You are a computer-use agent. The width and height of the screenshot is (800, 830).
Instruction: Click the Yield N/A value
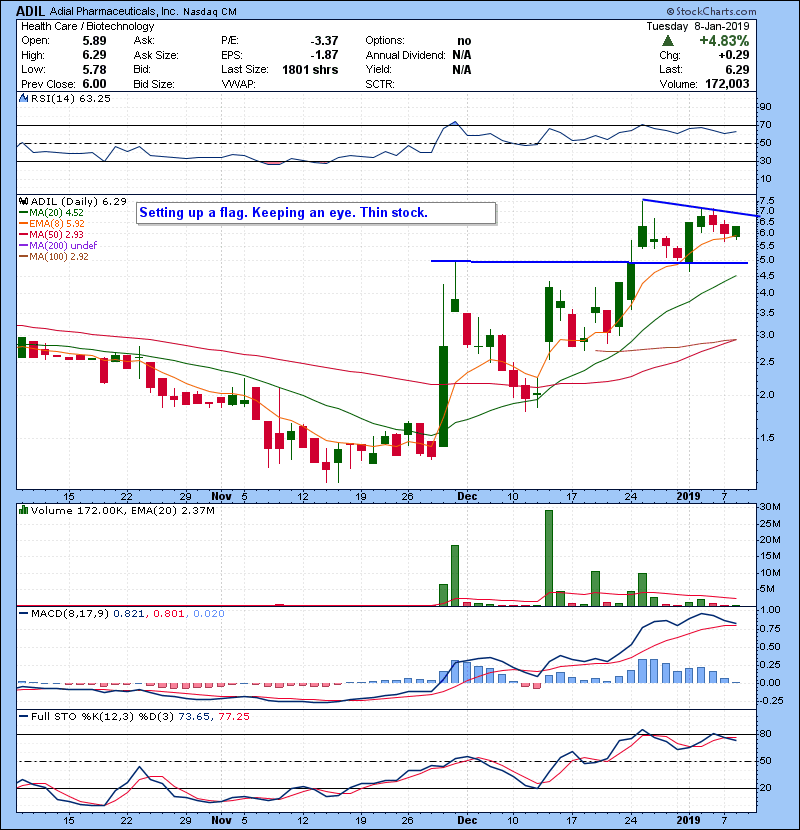click(462, 70)
